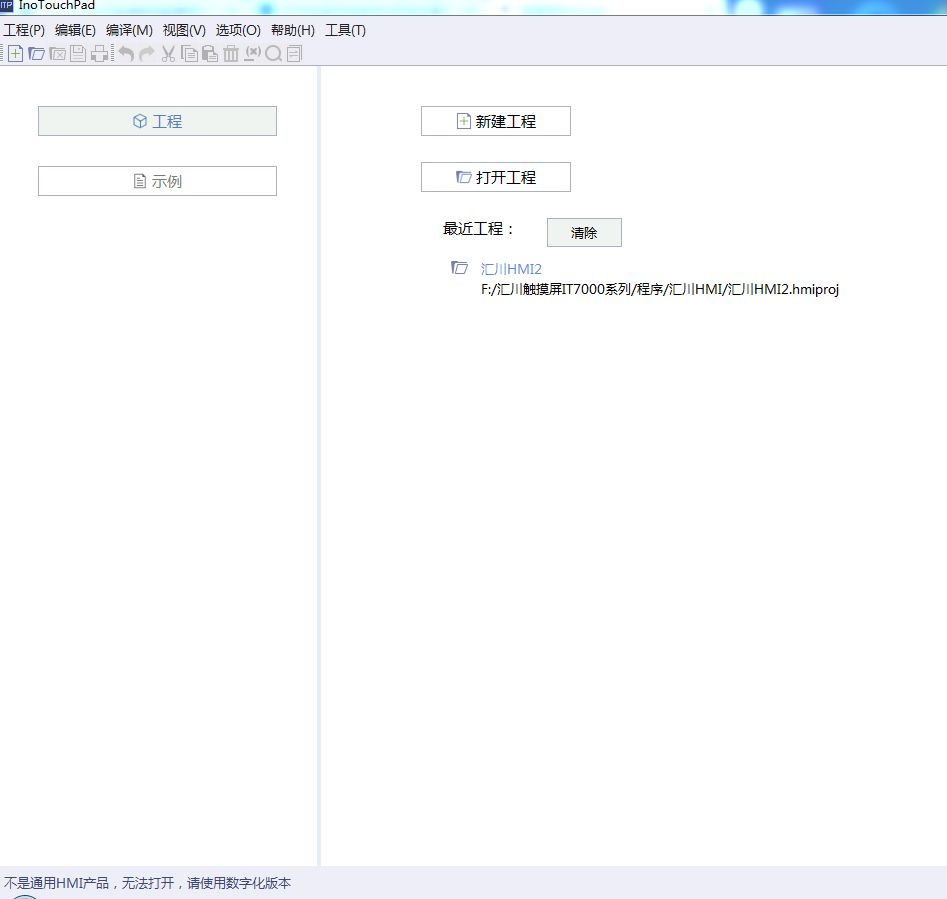Click the Copy toolbar icon
The height and width of the screenshot is (899, 947).
[189, 54]
